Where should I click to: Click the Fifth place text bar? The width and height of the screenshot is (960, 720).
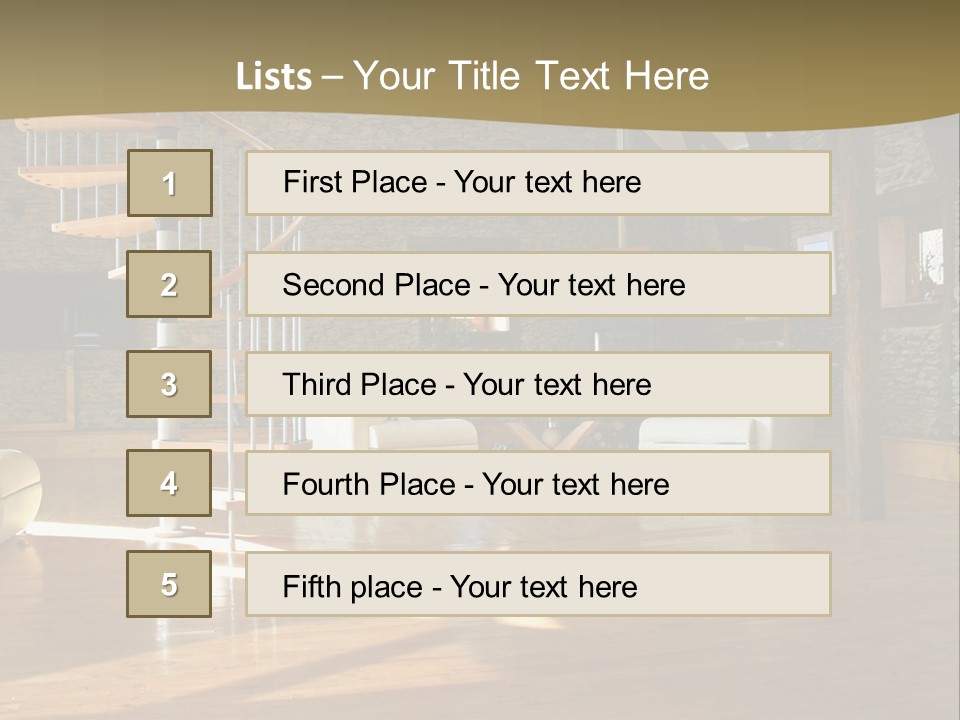[538, 584]
